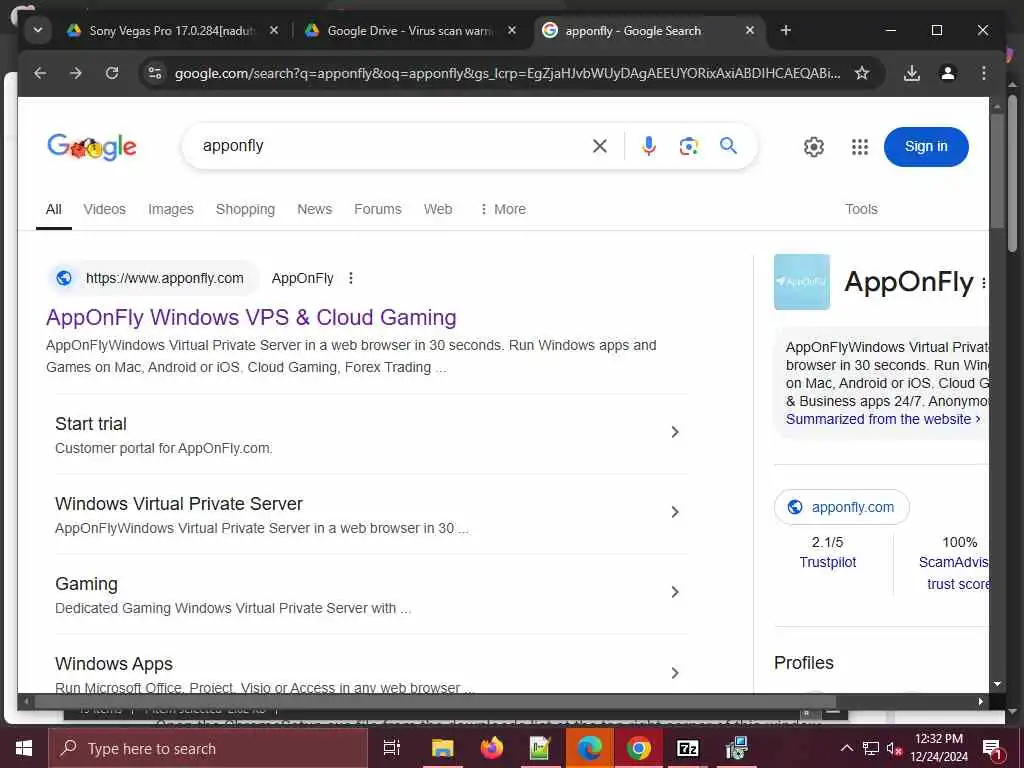Viewport: 1024px width, 768px height.
Task: Open site information icon in address bar
Action: 155,73
